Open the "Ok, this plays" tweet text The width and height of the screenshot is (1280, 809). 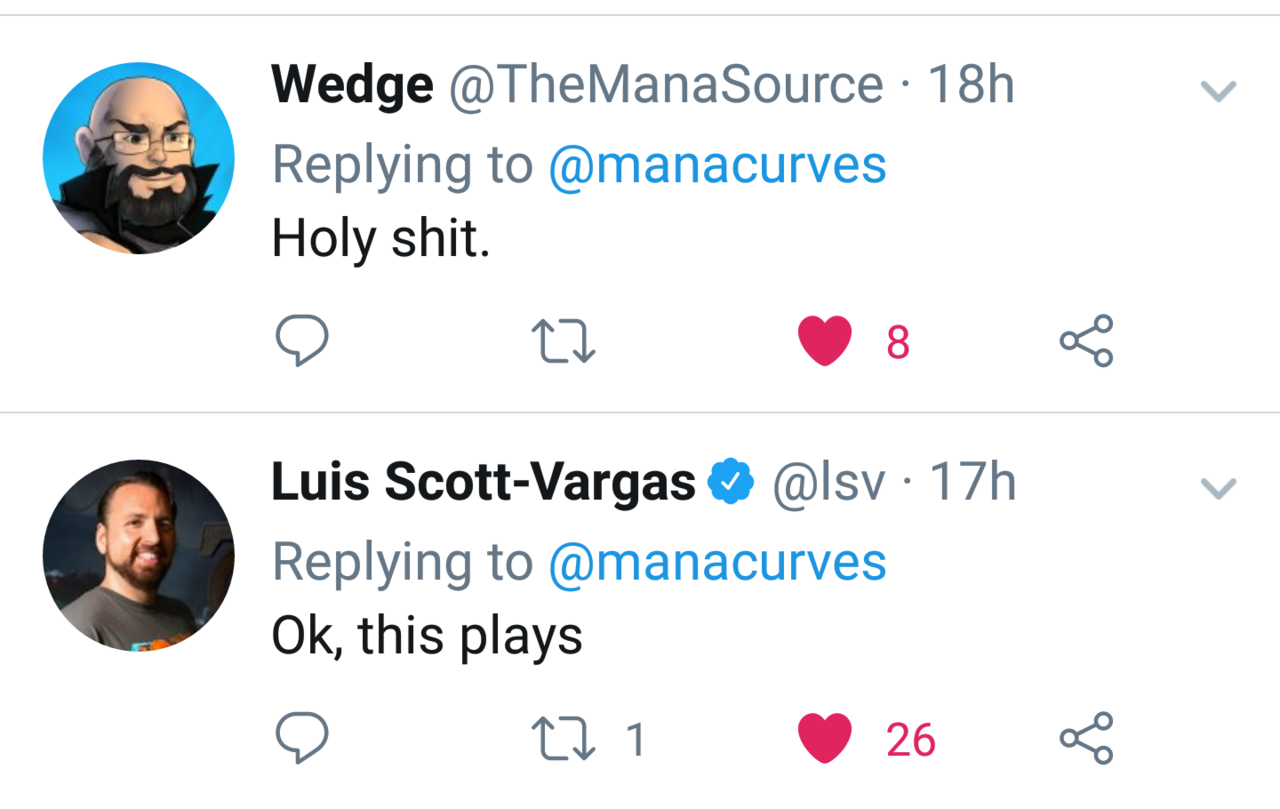(x=427, y=635)
